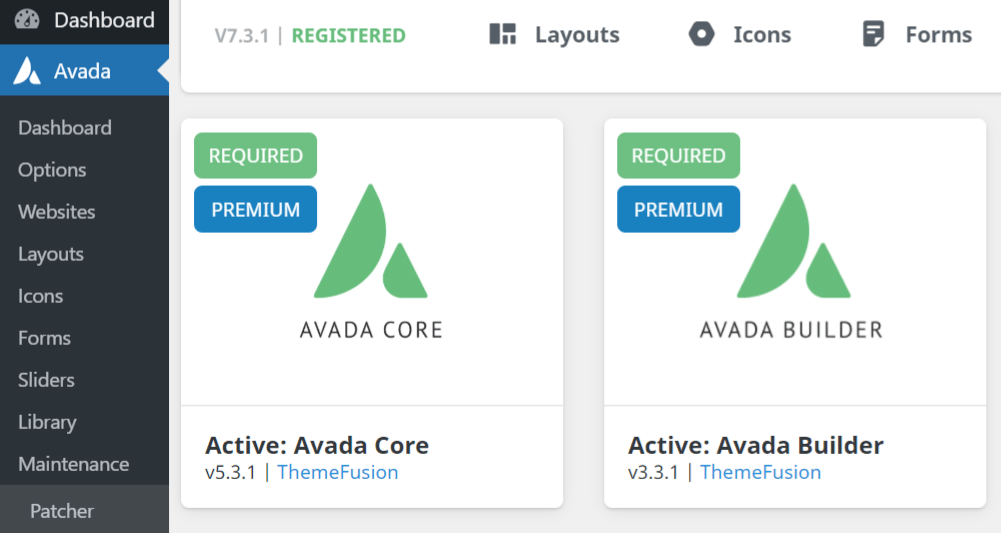Viewport: 1001px width, 533px height.
Task: Click the REQUIRED badge on Avada Core
Action: 255,156
